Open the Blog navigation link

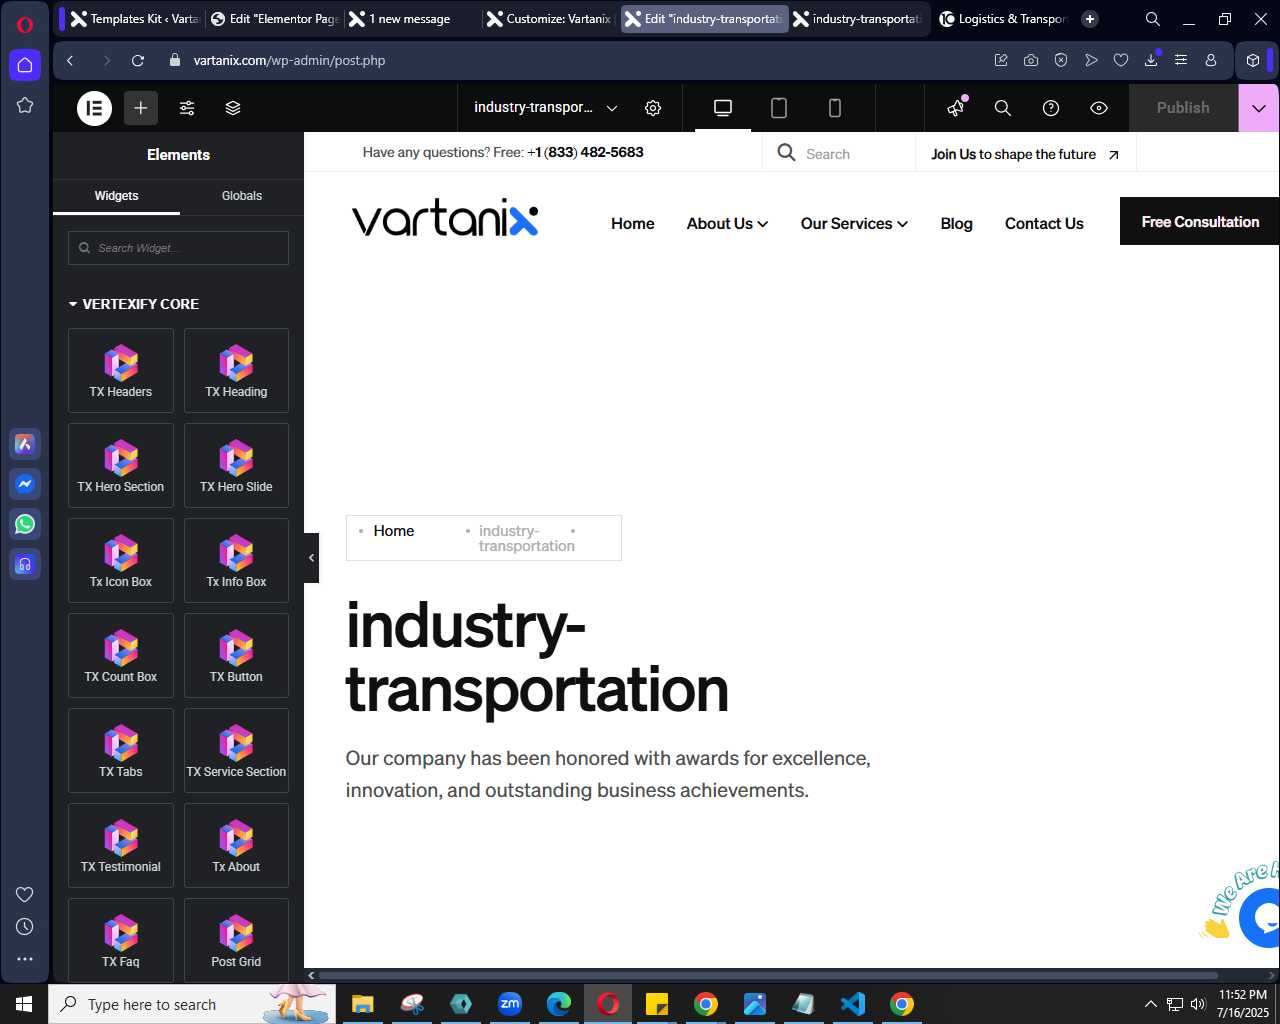956,224
